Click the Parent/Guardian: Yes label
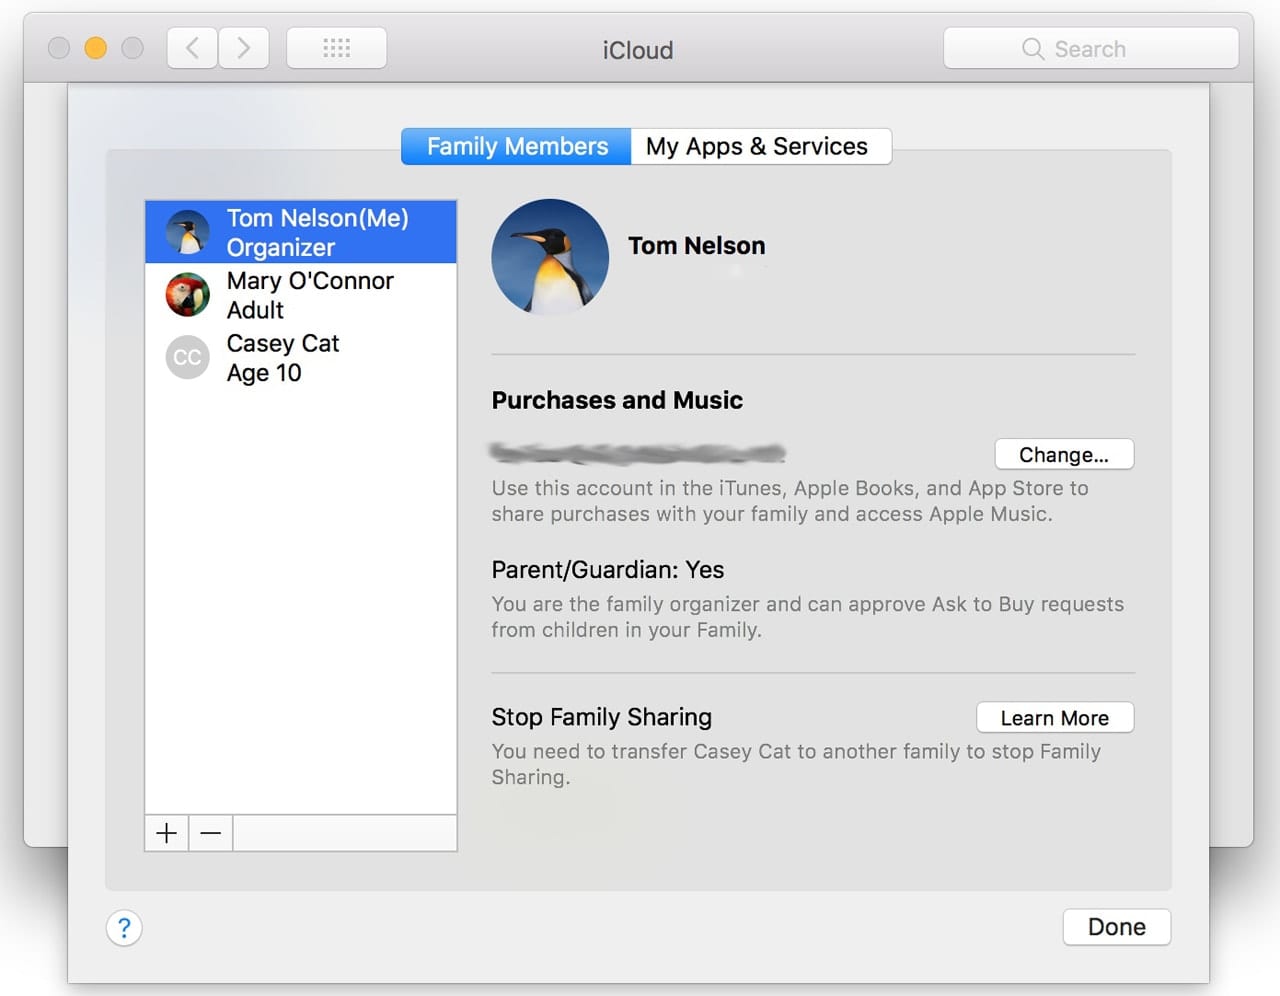This screenshot has width=1280, height=996. pyautogui.click(x=608, y=570)
